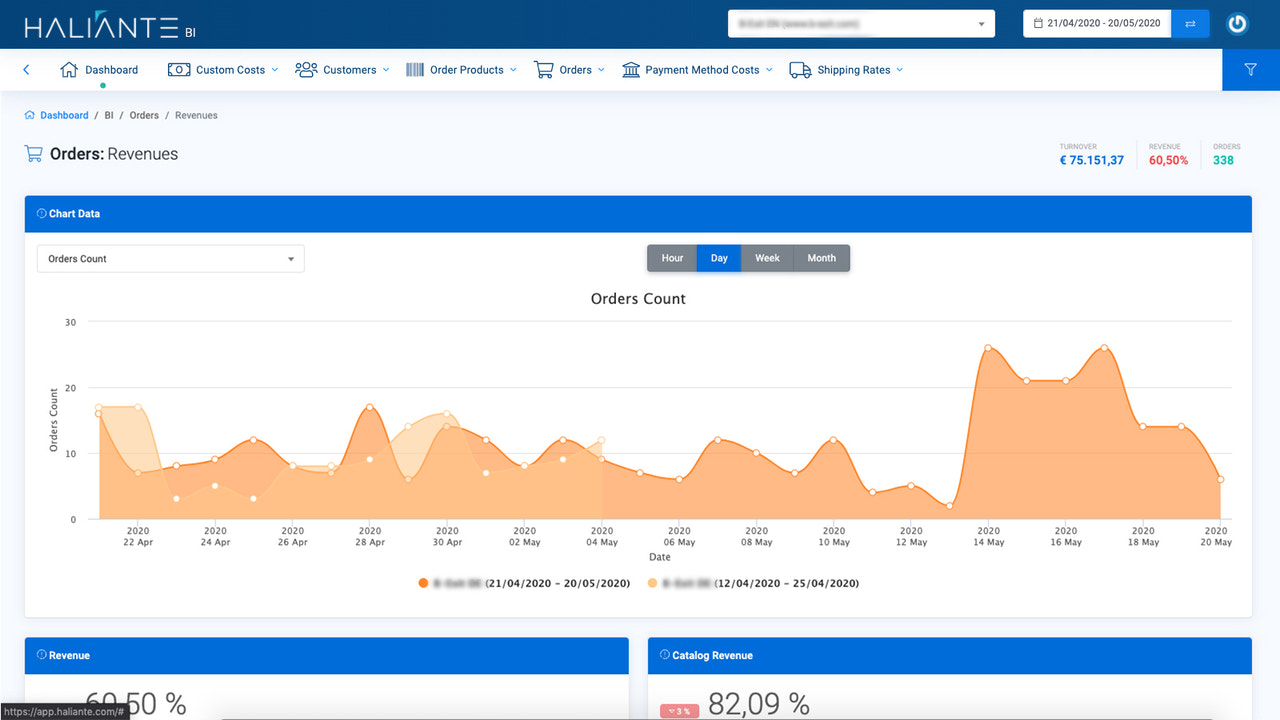Click the date range 21/04/2020 - 20/05/2020 field
The width and height of the screenshot is (1280, 720).
coord(1097,23)
